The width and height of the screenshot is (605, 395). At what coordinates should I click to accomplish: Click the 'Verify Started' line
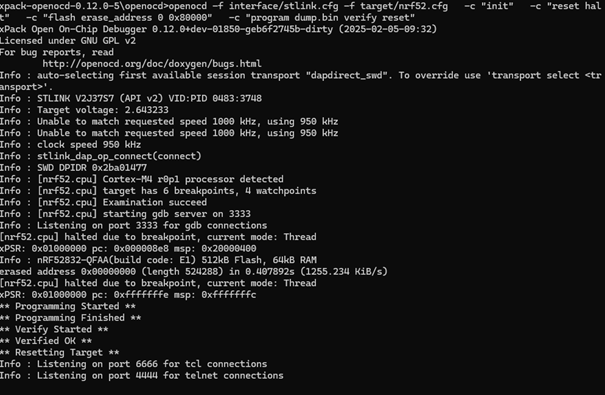54,329
